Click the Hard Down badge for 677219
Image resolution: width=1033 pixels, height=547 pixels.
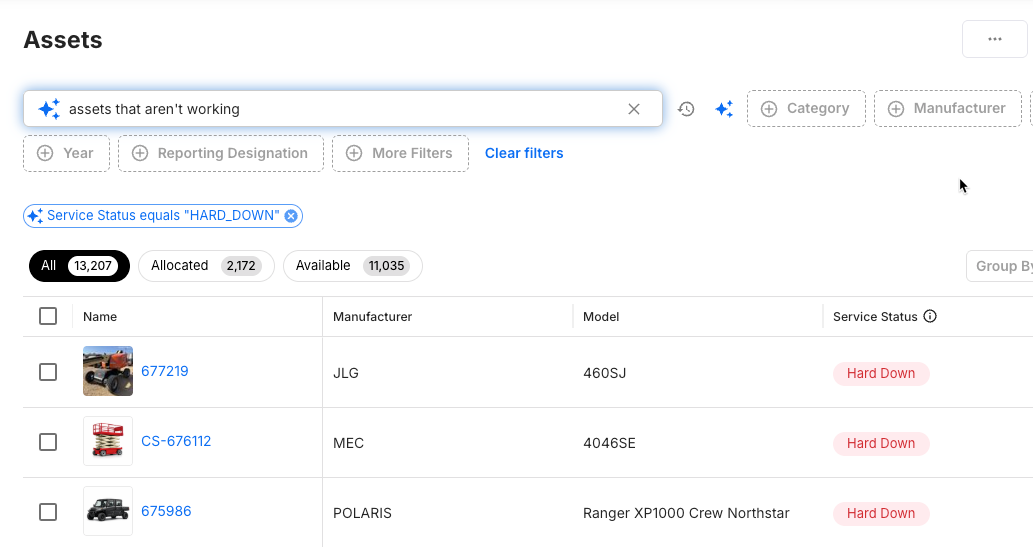coord(881,373)
